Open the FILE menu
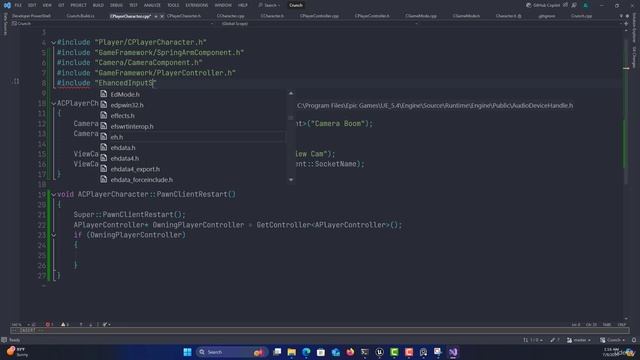 [18, 5]
